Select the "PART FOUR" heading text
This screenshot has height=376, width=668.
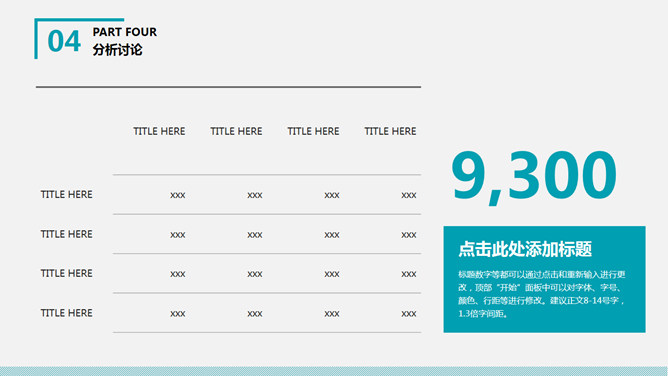[x=124, y=32]
